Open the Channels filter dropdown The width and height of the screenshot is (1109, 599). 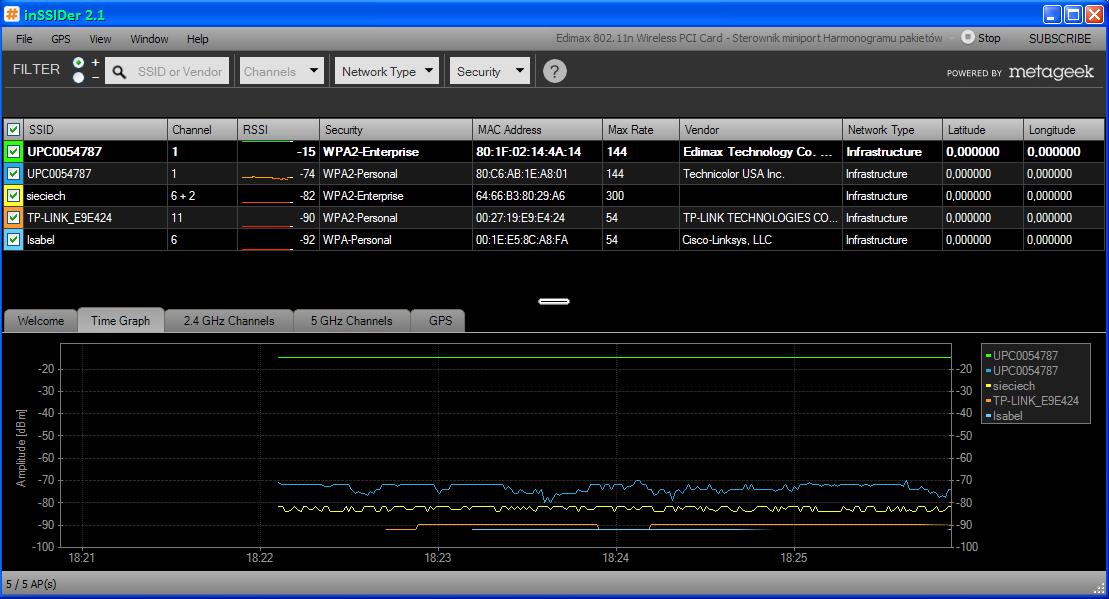tap(281, 71)
